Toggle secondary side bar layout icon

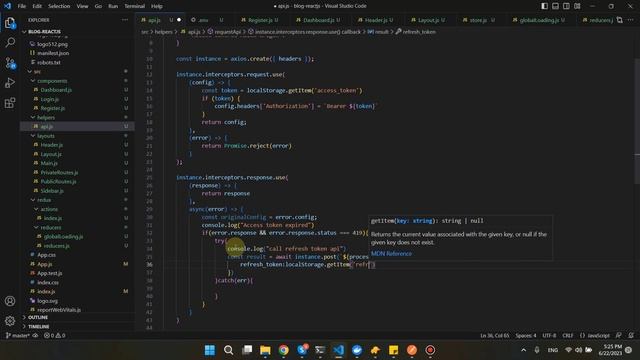coord(566,6)
